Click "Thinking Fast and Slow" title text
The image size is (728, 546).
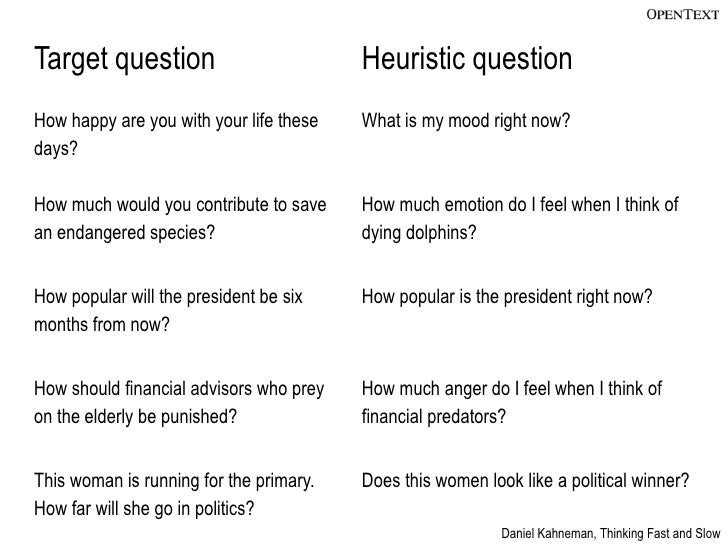[660, 534]
